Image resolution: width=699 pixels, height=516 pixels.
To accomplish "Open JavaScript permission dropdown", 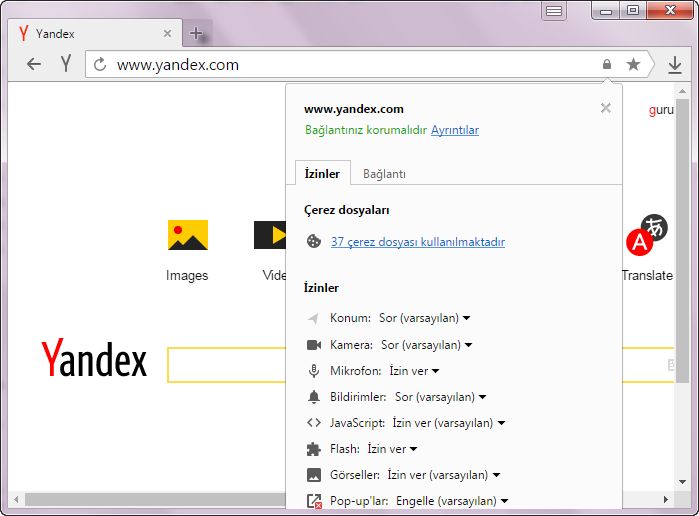I will point(448,423).
